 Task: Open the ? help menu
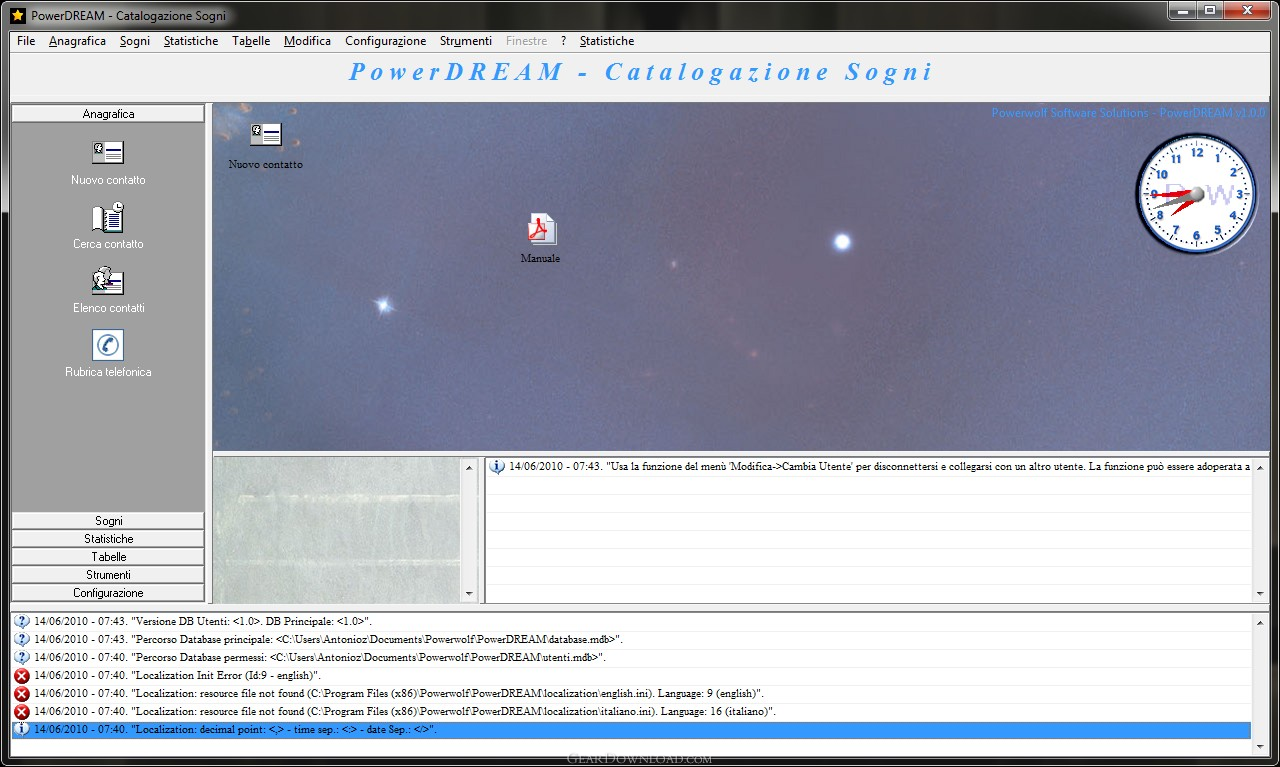[x=563, y=41]
